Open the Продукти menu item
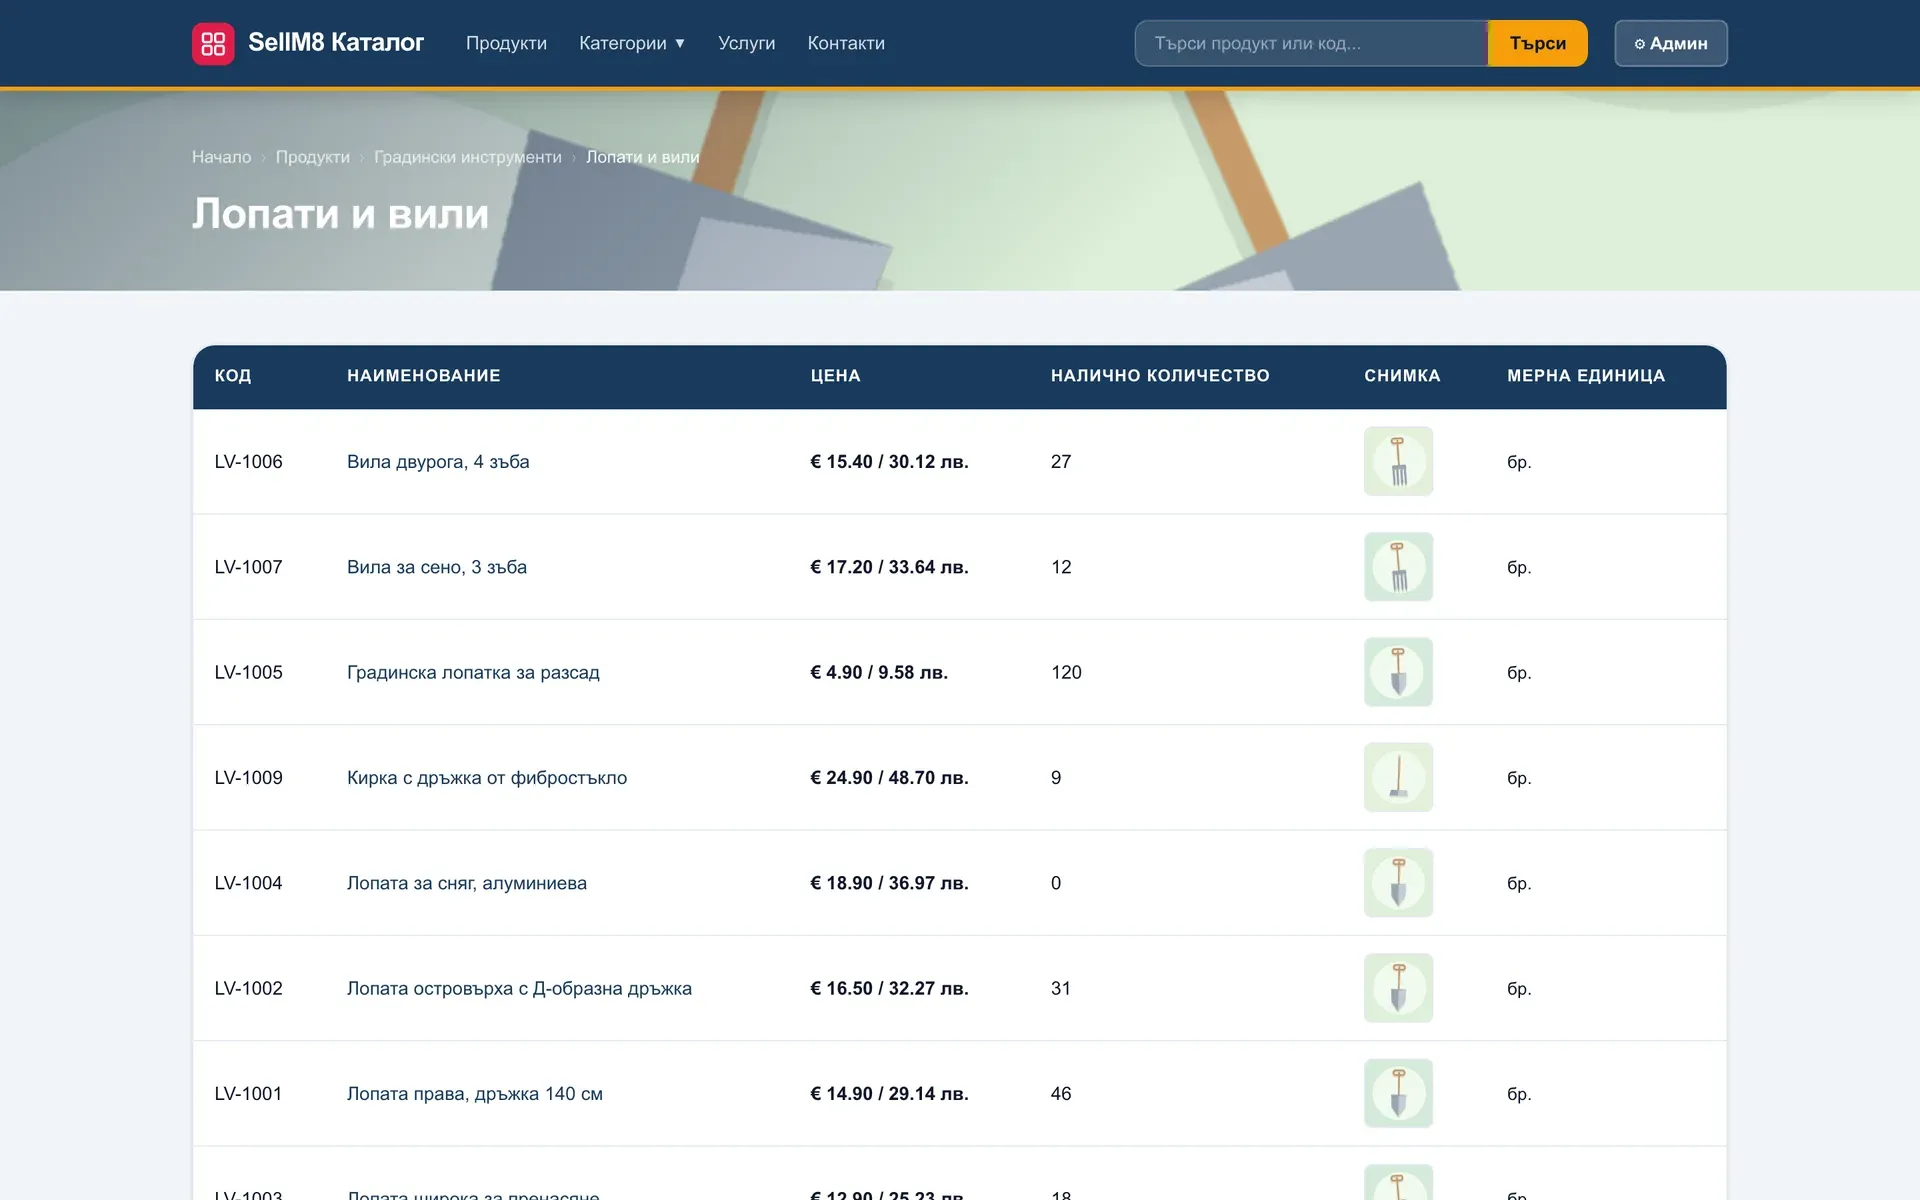1920x1200 pixels. pyautogui.click(x=506, y=43)
